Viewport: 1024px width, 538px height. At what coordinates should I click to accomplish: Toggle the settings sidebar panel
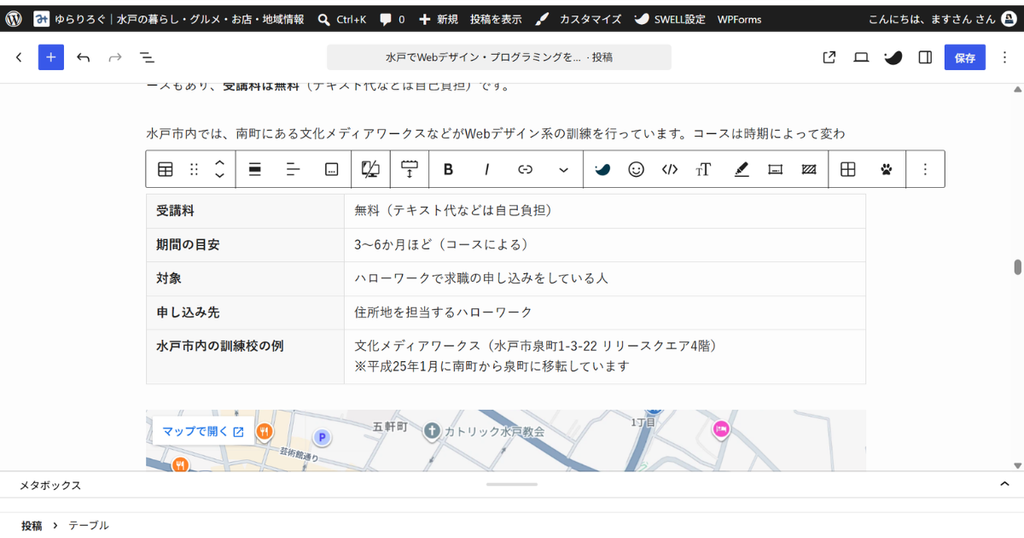[925, 57]
